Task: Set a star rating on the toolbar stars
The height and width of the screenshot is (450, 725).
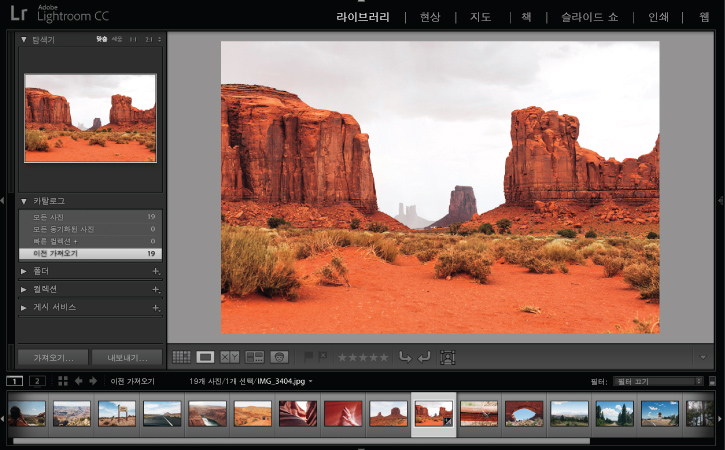Action: tap(363, 358)
